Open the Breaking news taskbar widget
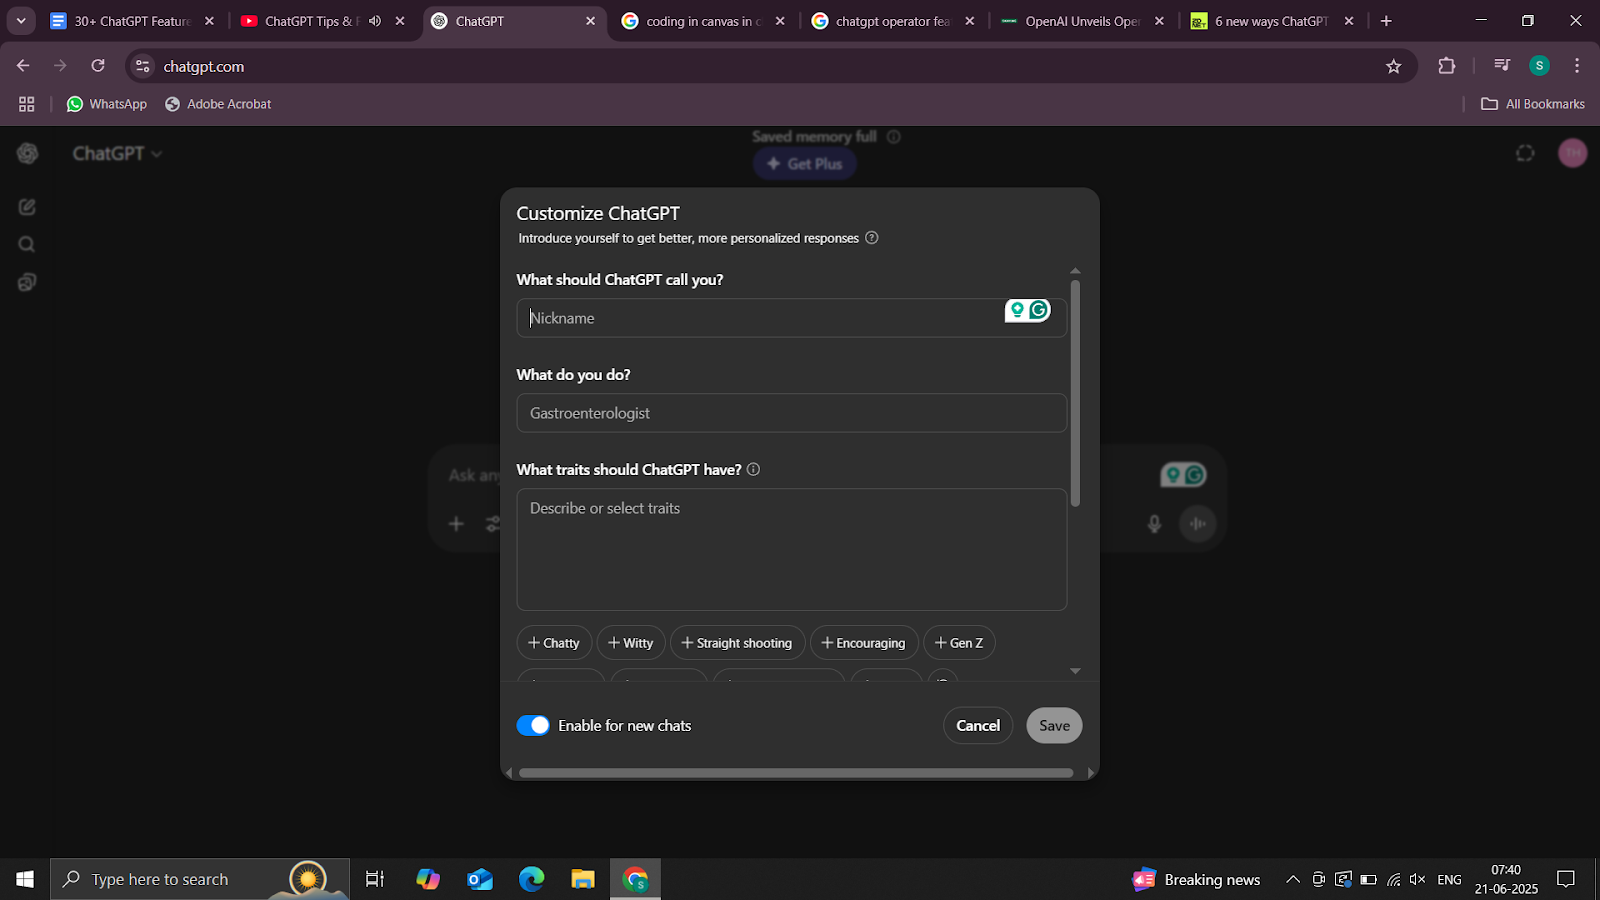1600x900 pixels. (x=1196, y=879)
